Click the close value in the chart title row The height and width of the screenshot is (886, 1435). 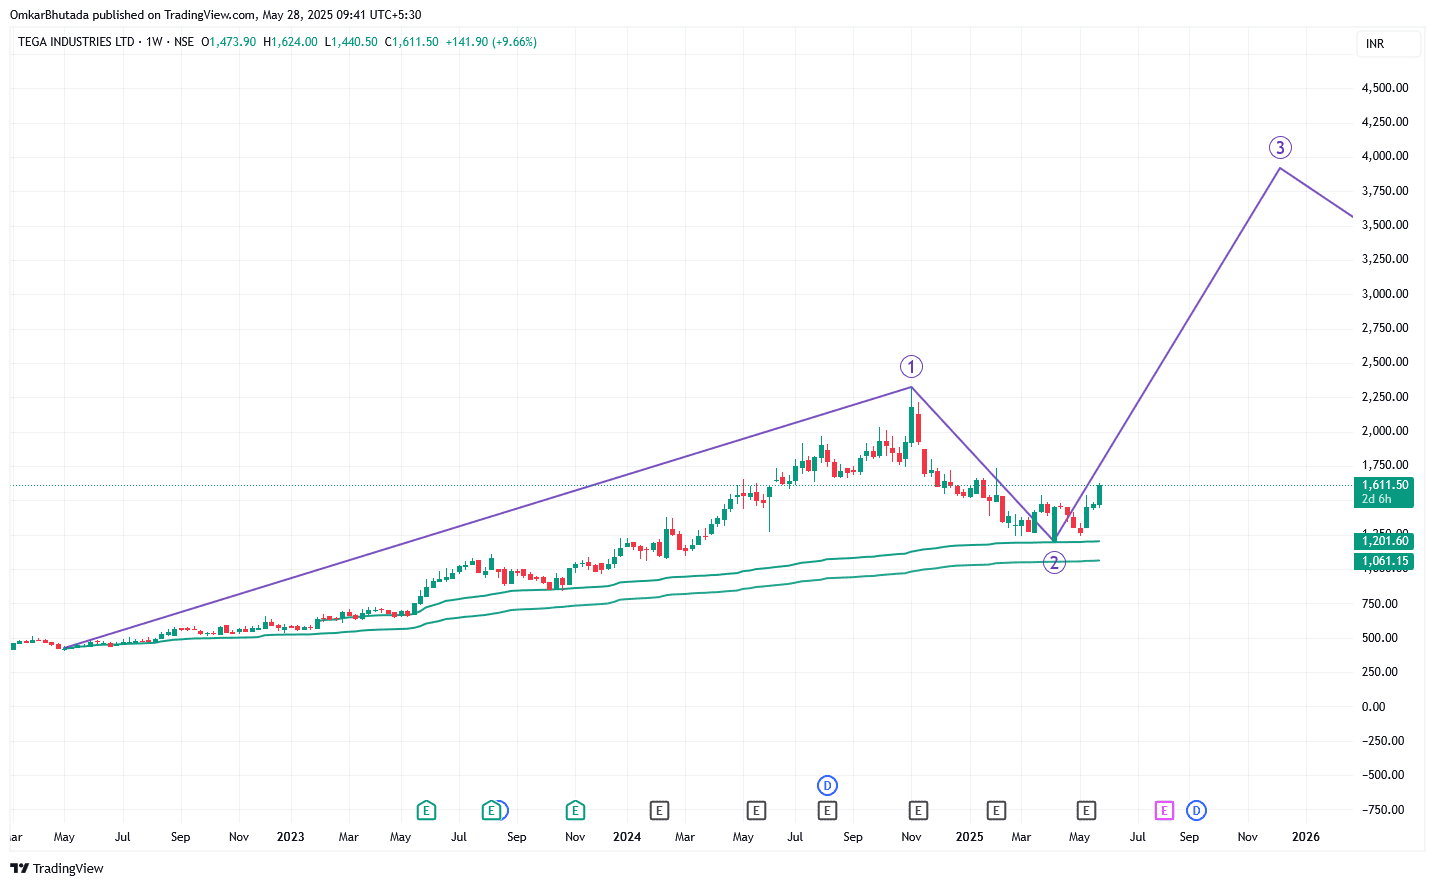(416, 42)
